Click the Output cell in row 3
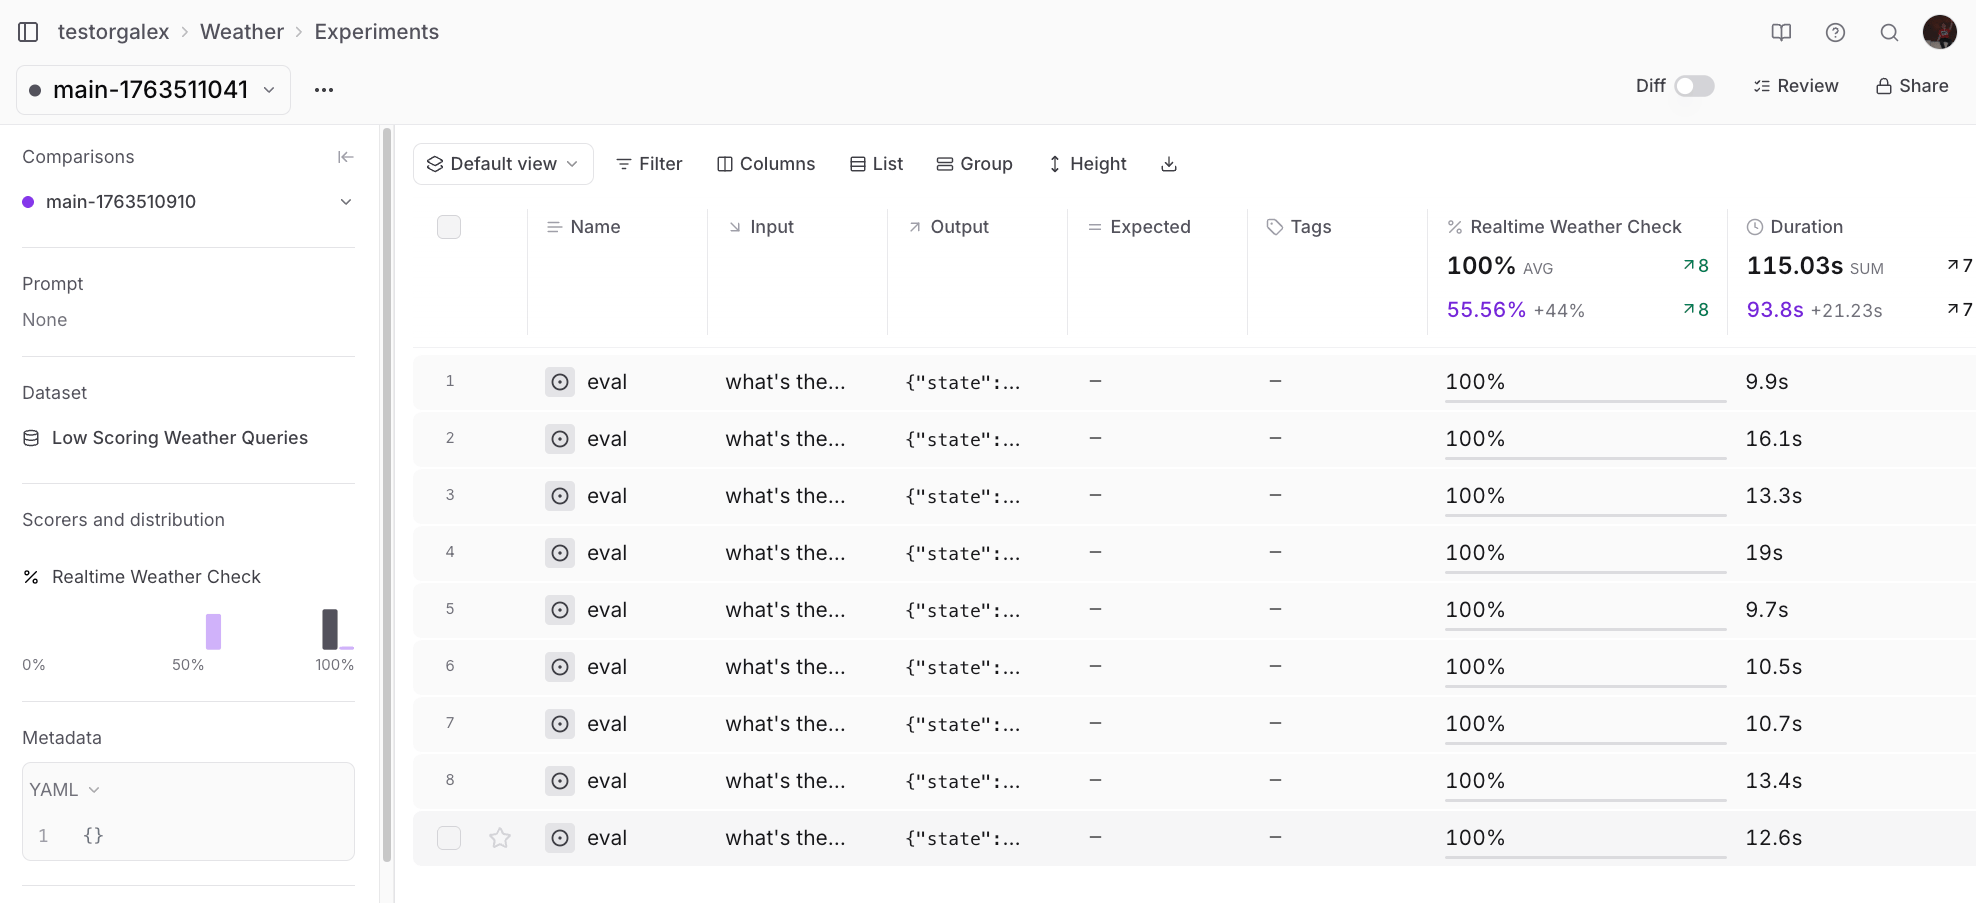The height and width of the screenshot is (903, 1976). tap(963, 496)
